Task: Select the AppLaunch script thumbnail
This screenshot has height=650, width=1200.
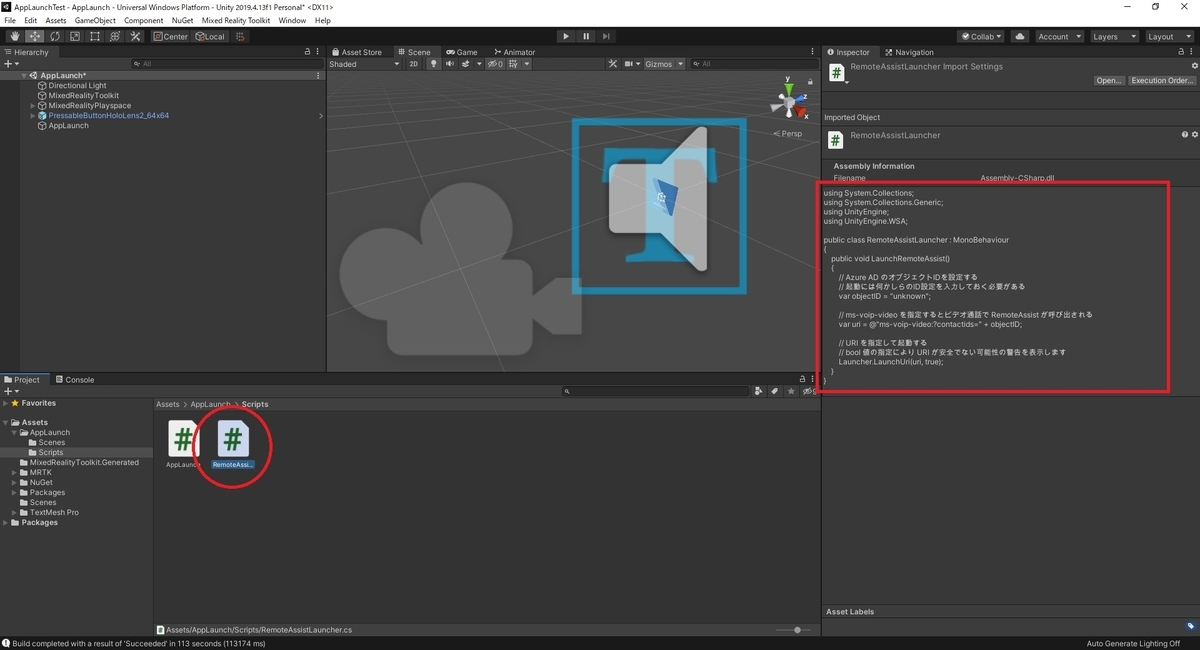Action: tap(183, 440)
